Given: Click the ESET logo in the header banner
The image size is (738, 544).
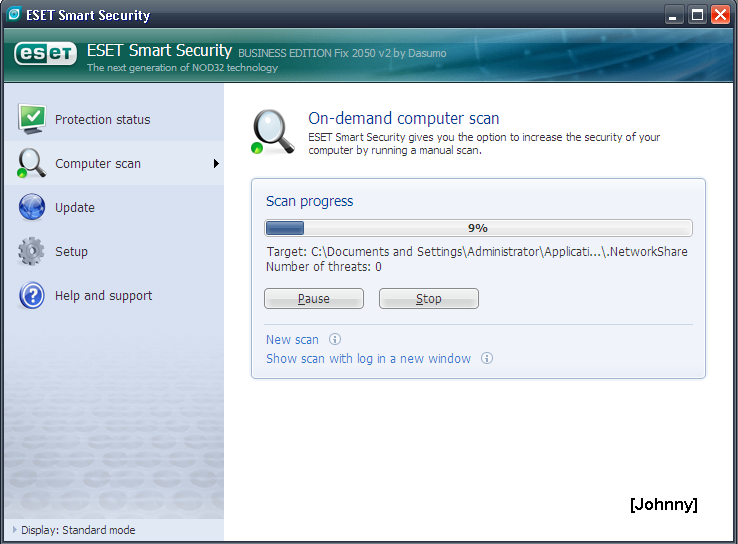Looking at the screenshot, I should (45, 53).
